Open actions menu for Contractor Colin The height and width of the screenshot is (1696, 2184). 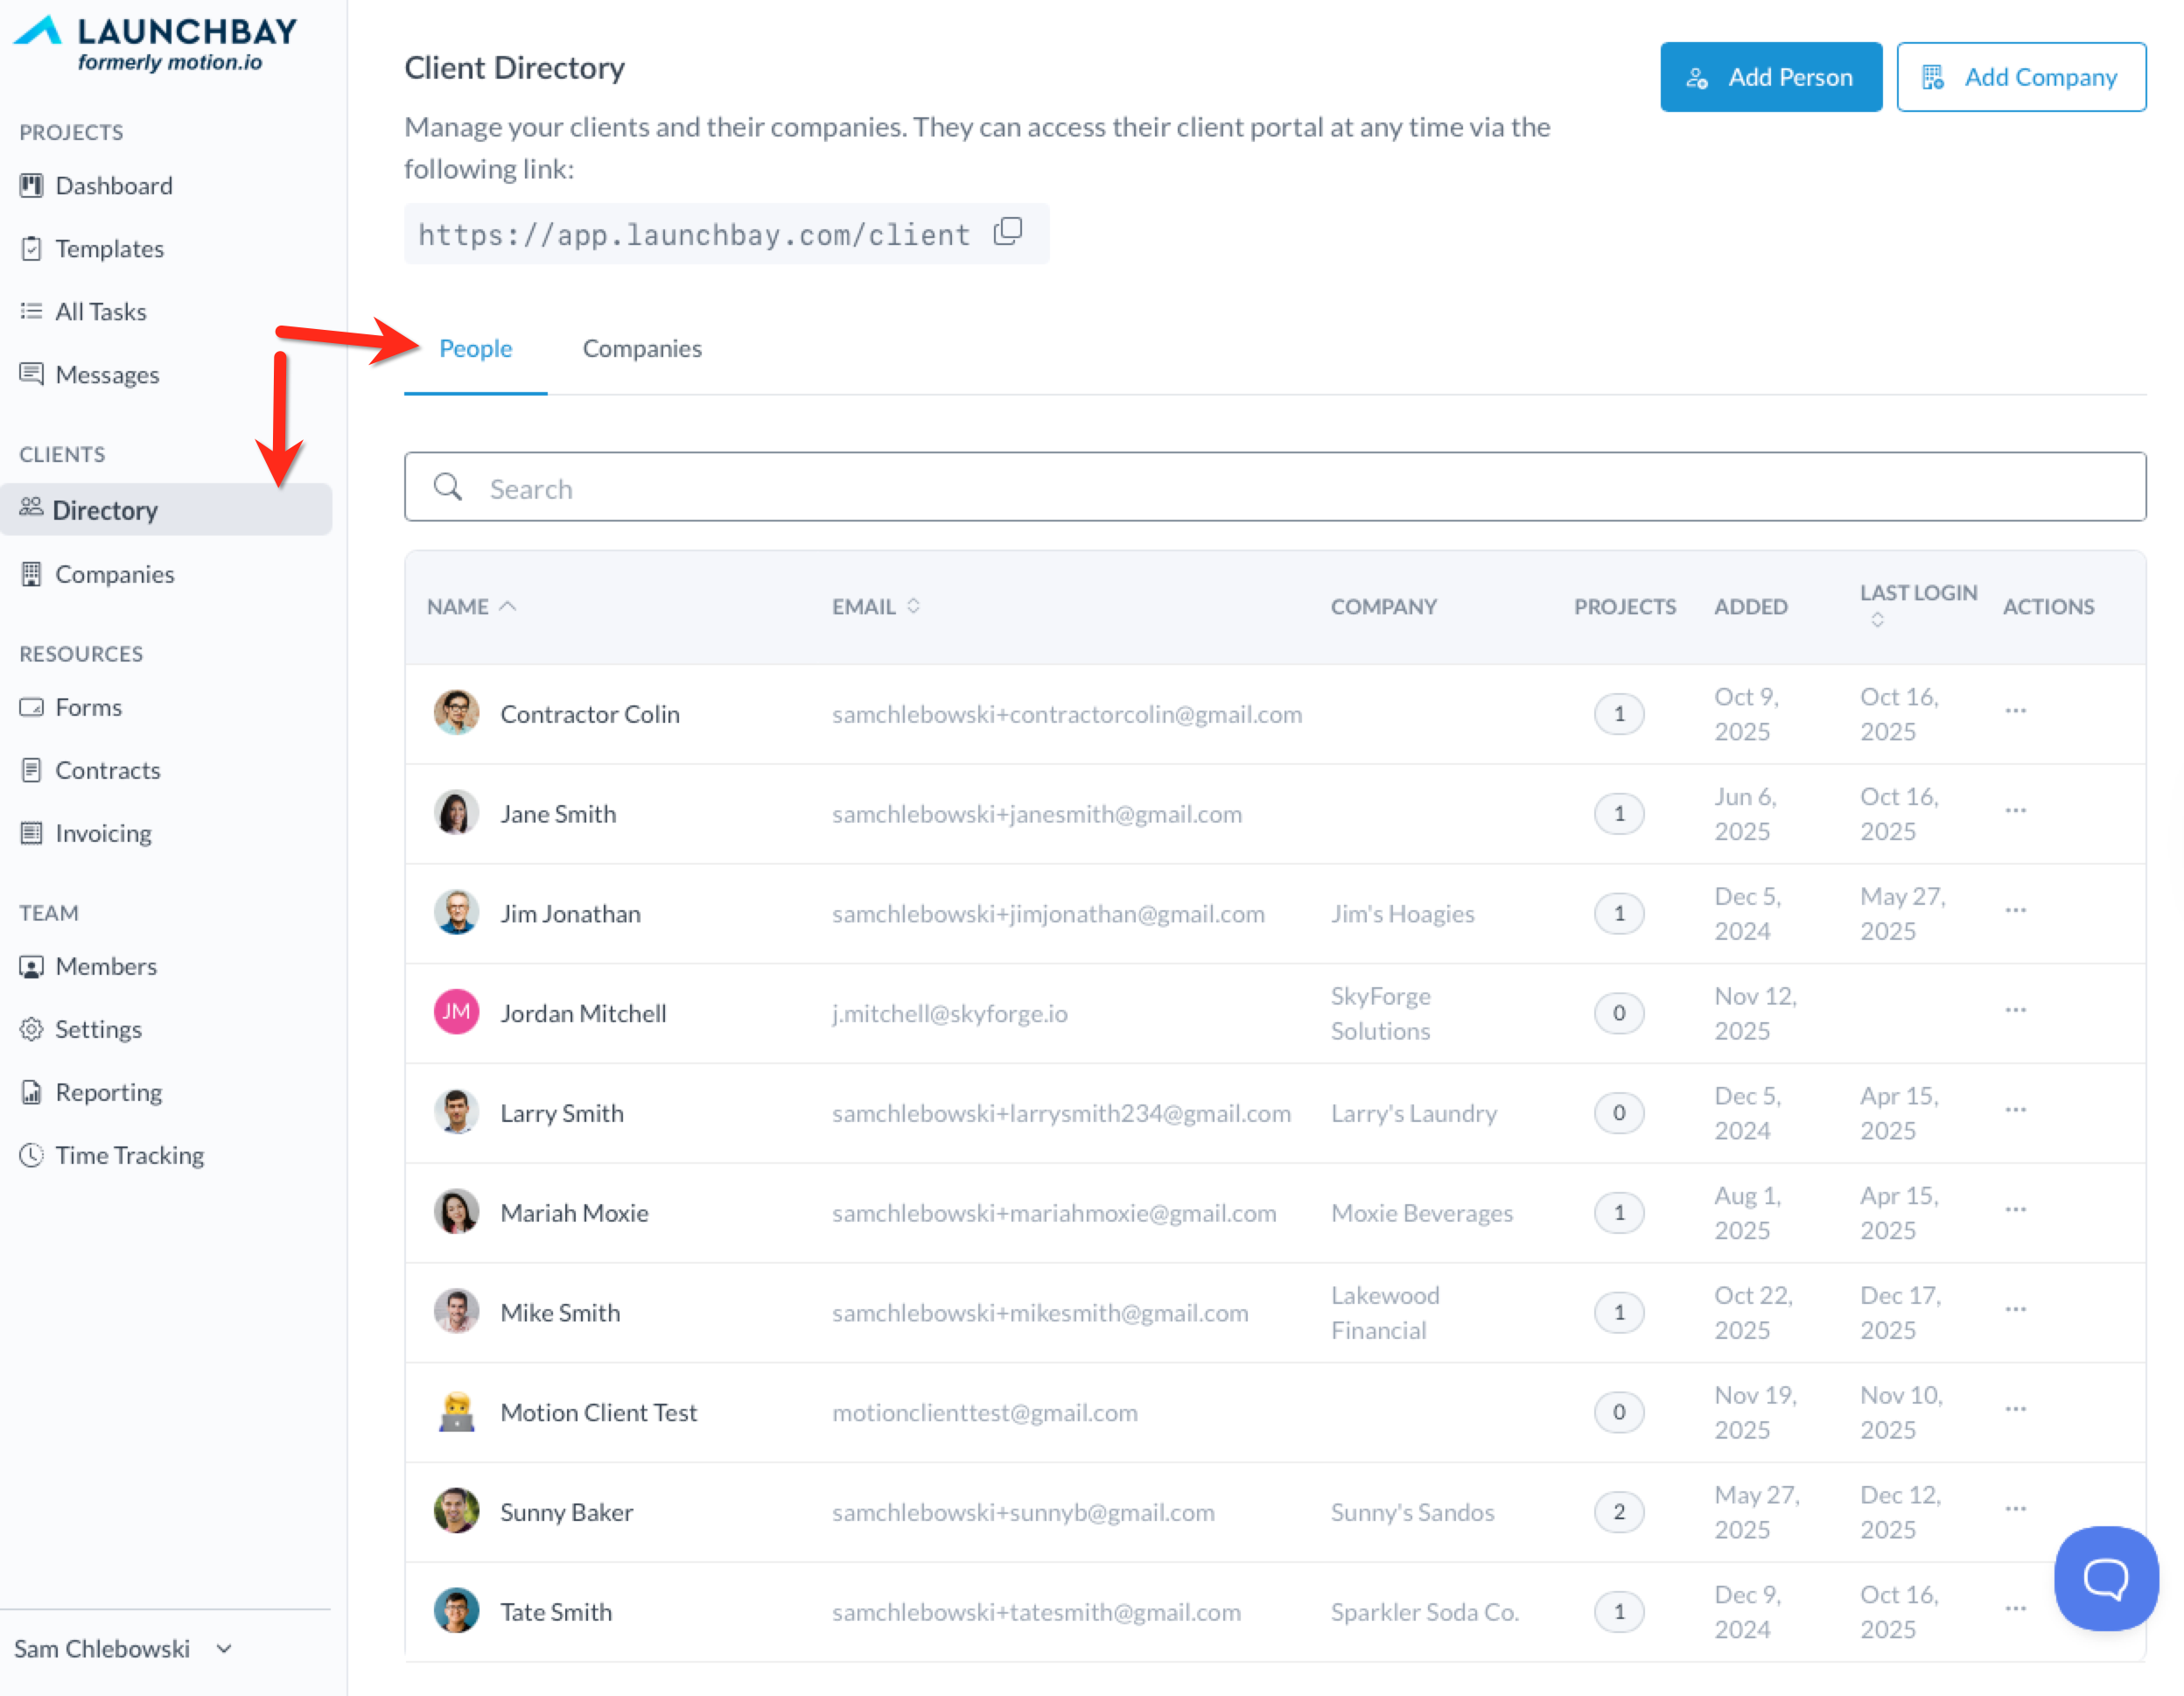[x=2015, y=712]
